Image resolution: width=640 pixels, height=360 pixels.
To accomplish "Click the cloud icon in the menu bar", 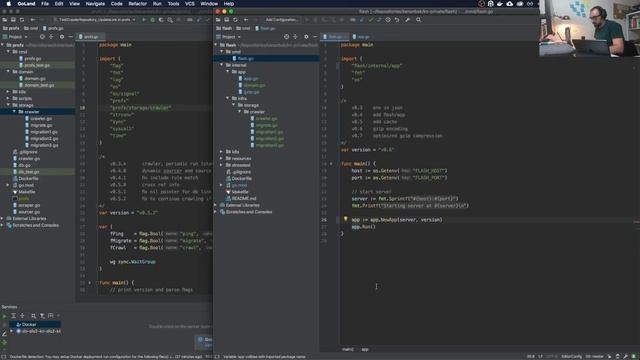I will (510, 4).
